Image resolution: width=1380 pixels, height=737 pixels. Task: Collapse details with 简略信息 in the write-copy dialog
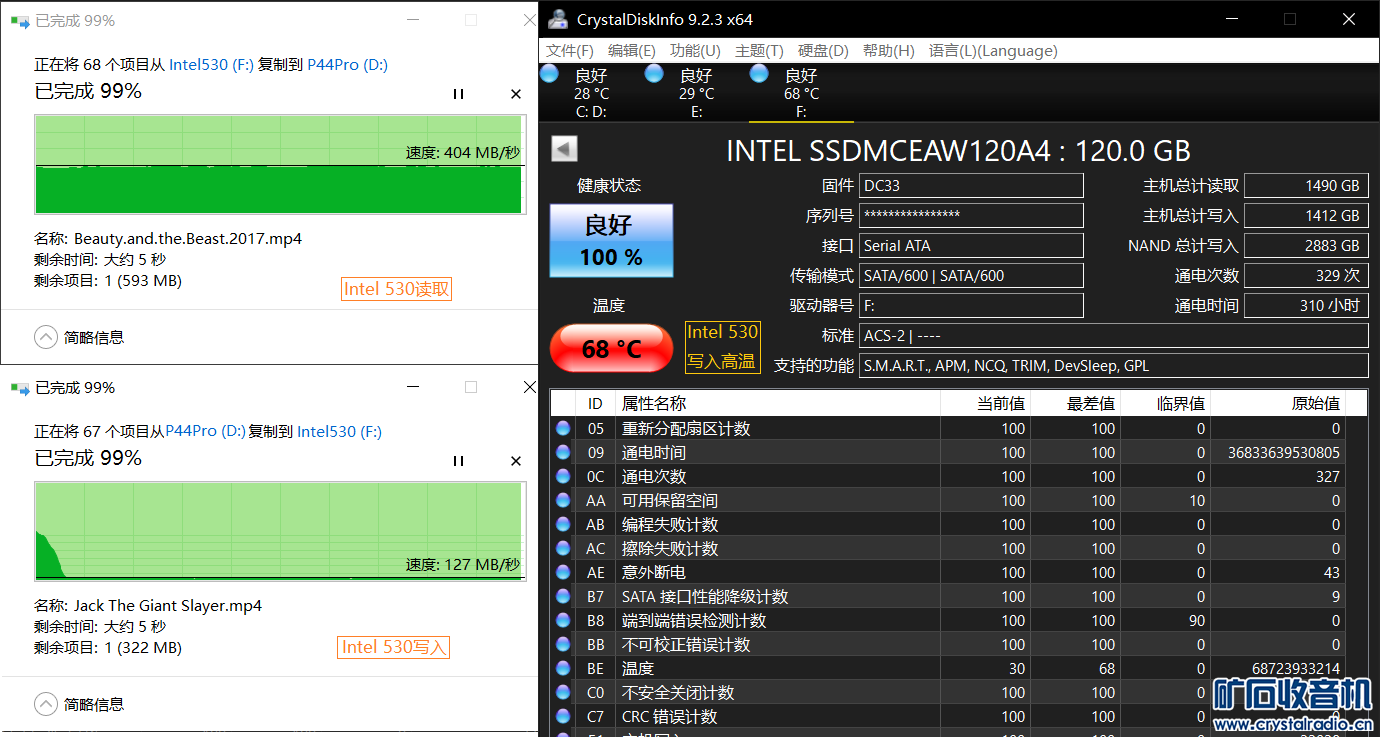(80, 704)
